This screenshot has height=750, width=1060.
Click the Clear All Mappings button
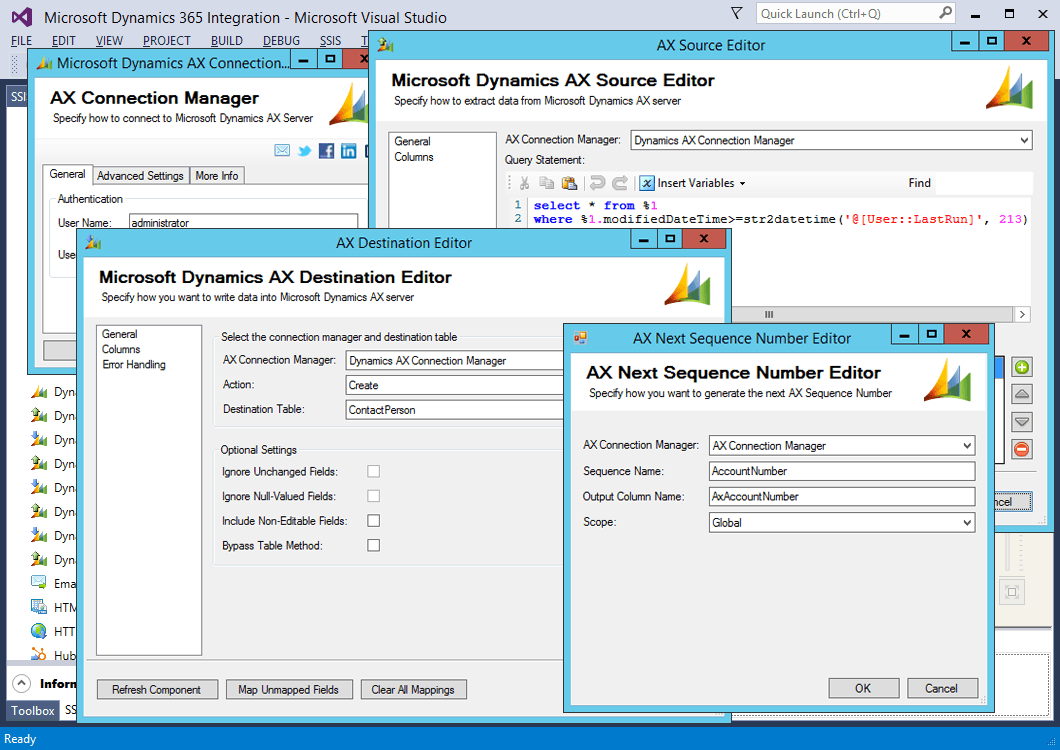(x=413, y=690)
